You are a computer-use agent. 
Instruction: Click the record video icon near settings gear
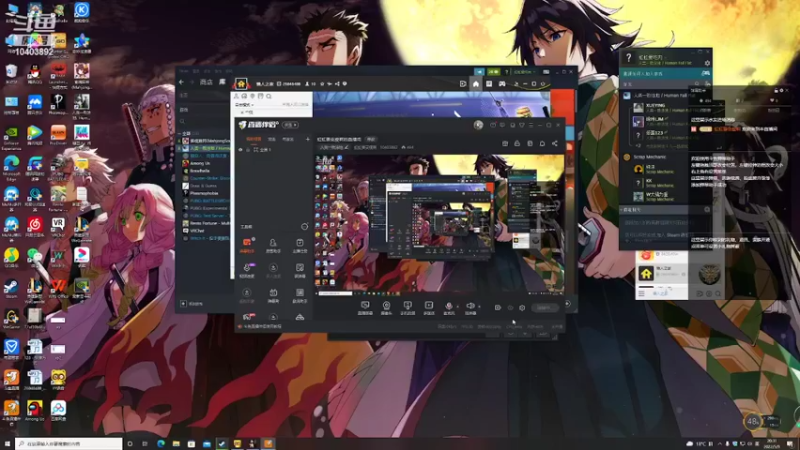497,308
